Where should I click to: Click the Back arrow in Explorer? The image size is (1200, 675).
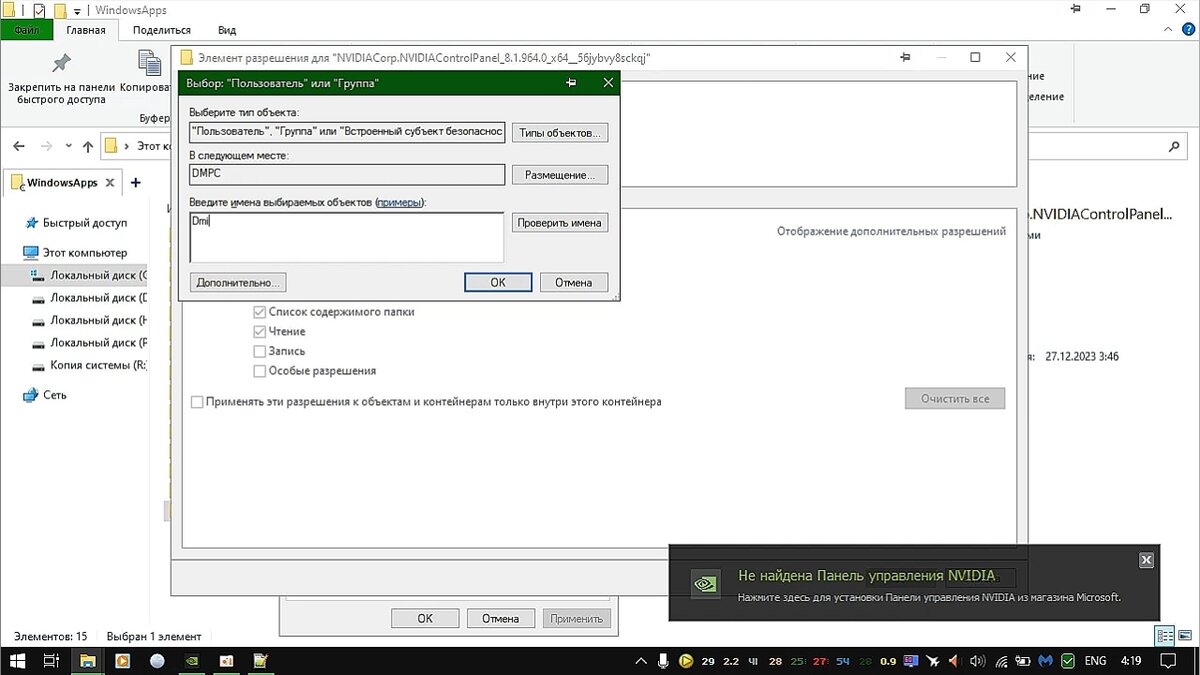coord(20,146)
